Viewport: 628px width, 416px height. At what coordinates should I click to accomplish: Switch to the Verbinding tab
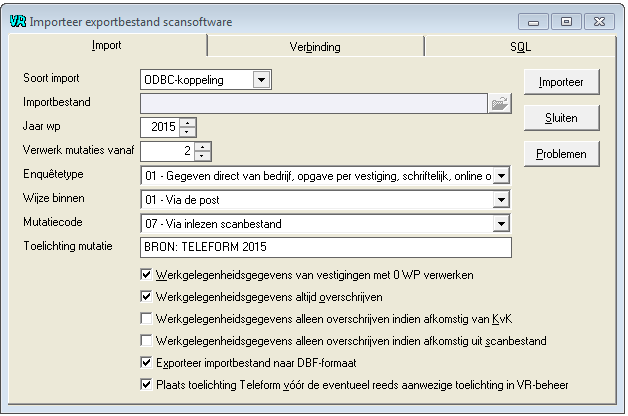315,47
